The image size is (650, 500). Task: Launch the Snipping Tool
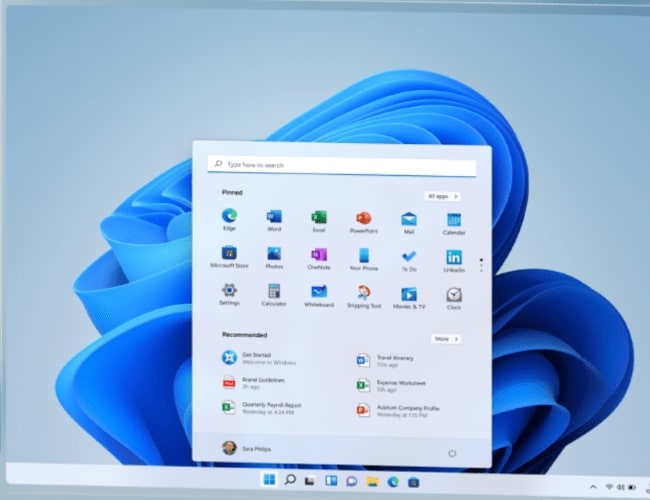[x=364, y=297]
